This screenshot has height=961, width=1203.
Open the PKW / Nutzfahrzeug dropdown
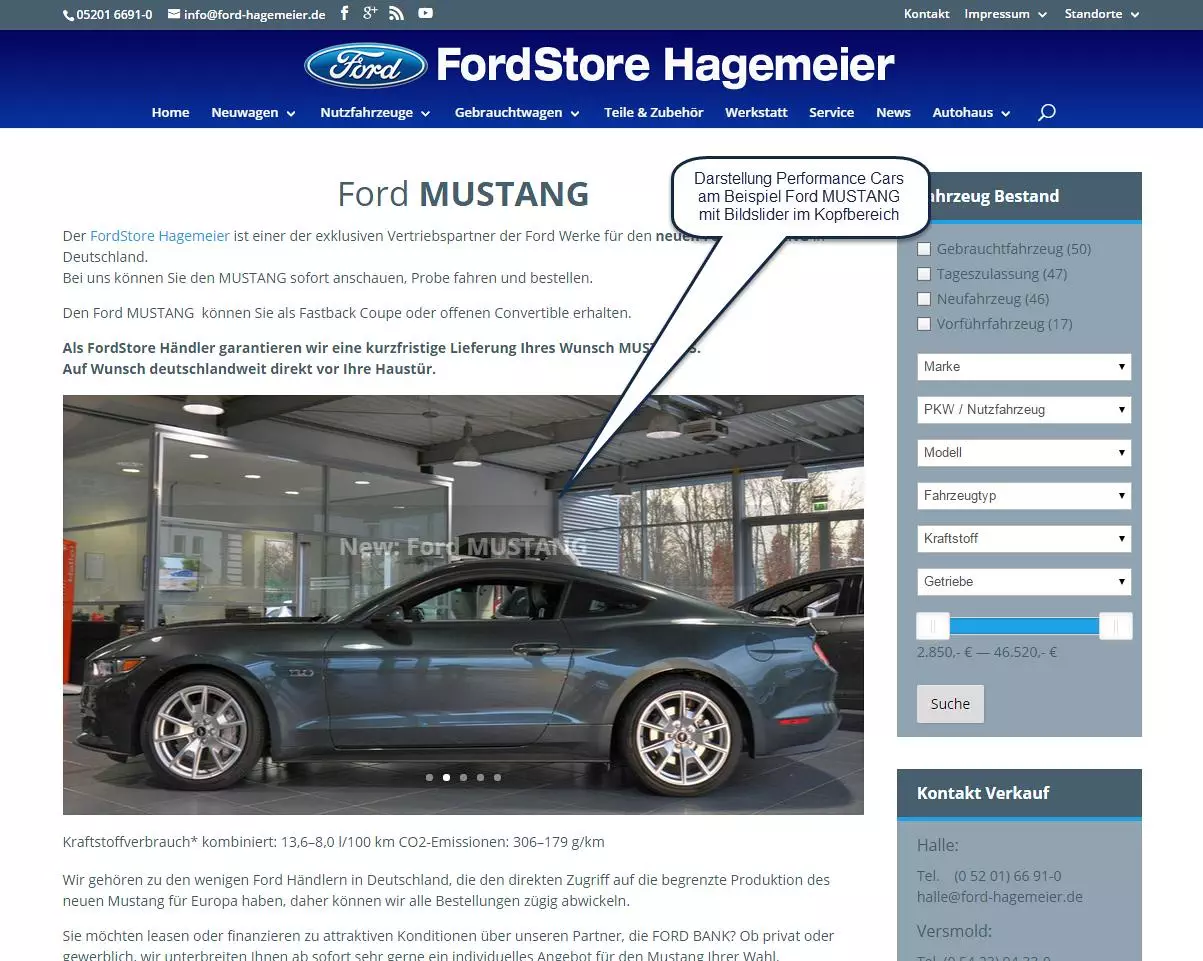pos(1024,410)
